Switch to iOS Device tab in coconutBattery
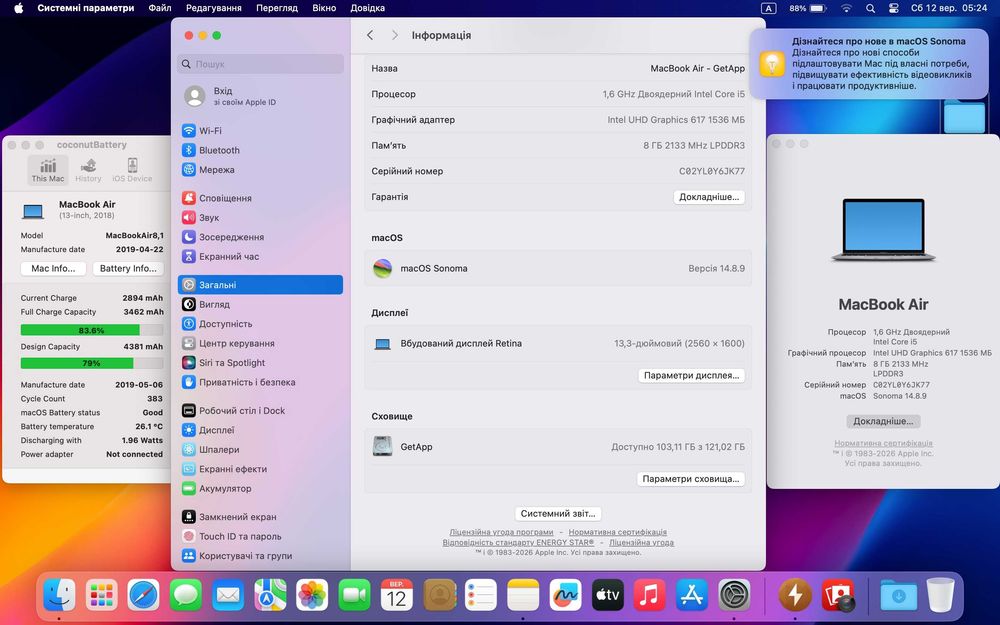Screen dimensions: 1000x625 tap(132, 171)
